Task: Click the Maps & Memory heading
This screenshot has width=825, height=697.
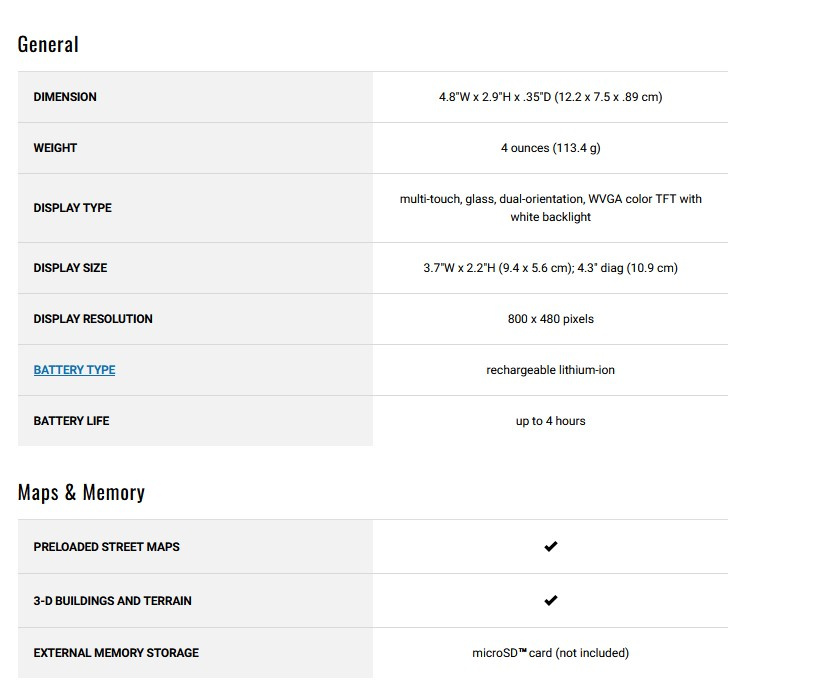Action: 81,492
